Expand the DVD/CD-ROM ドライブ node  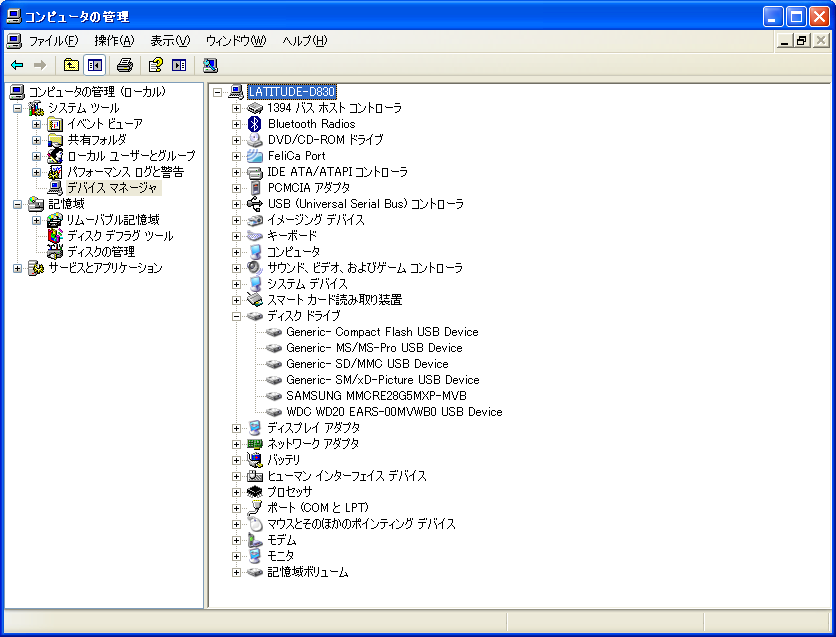tap(237, 140)
